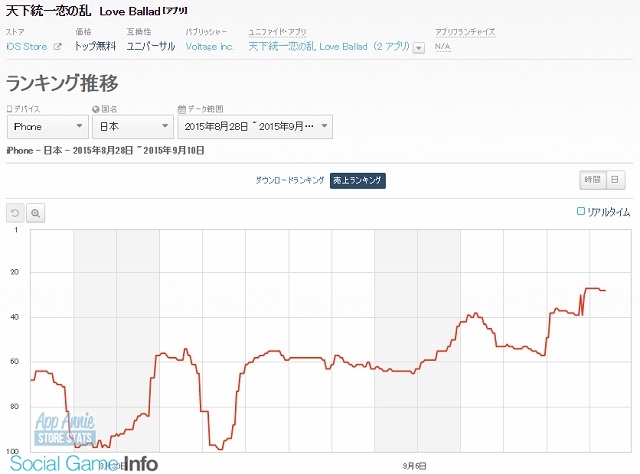The image size is (640, 474).
Task: Select the 売上ランキング tab
Action: (x=358, y=180)
